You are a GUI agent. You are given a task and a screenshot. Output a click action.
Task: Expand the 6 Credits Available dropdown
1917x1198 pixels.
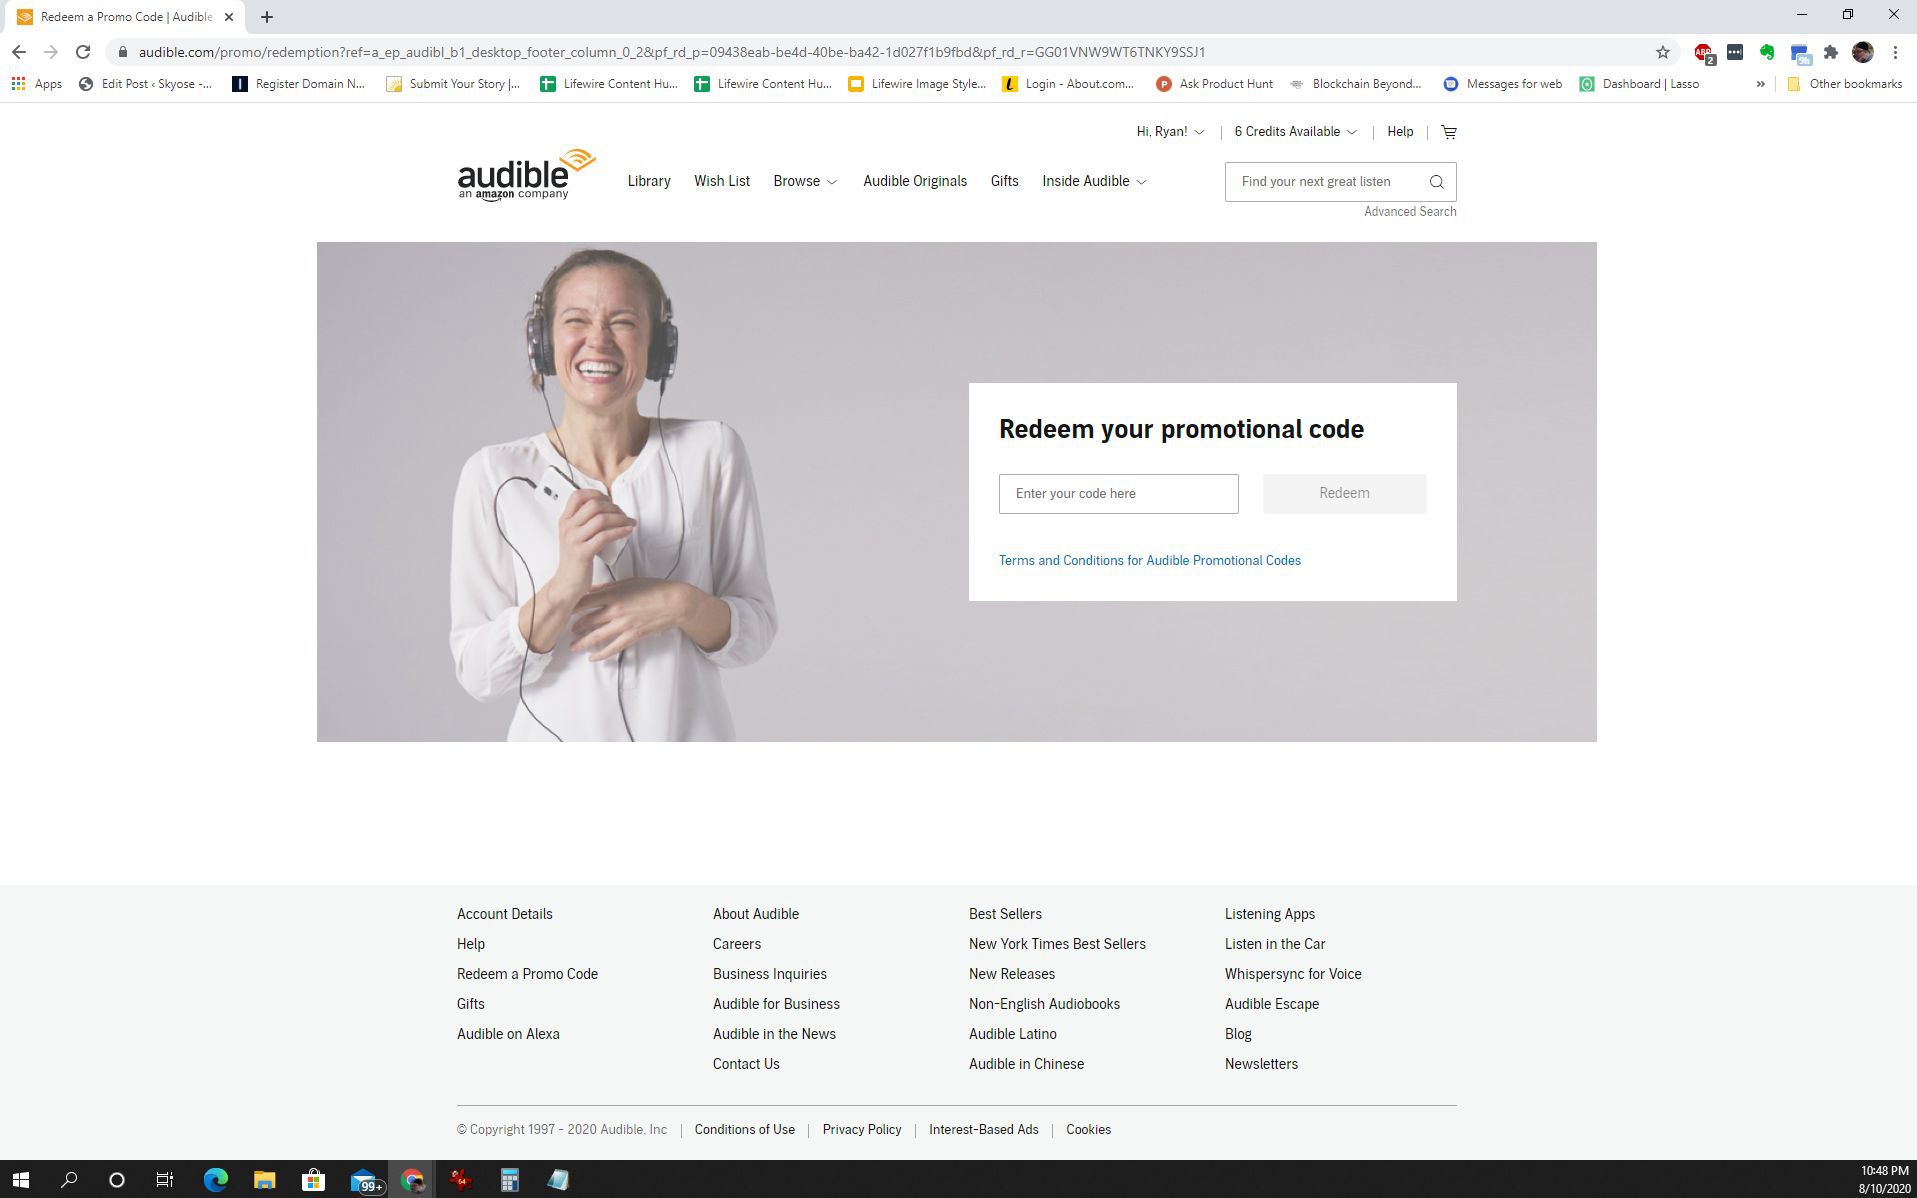point(1295,132)
